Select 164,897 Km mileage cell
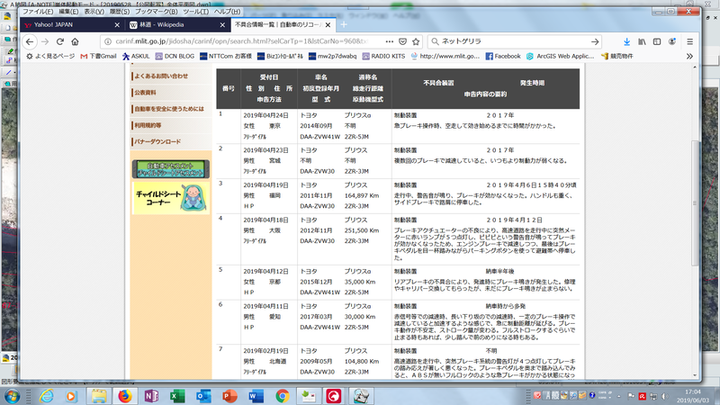 362,196
